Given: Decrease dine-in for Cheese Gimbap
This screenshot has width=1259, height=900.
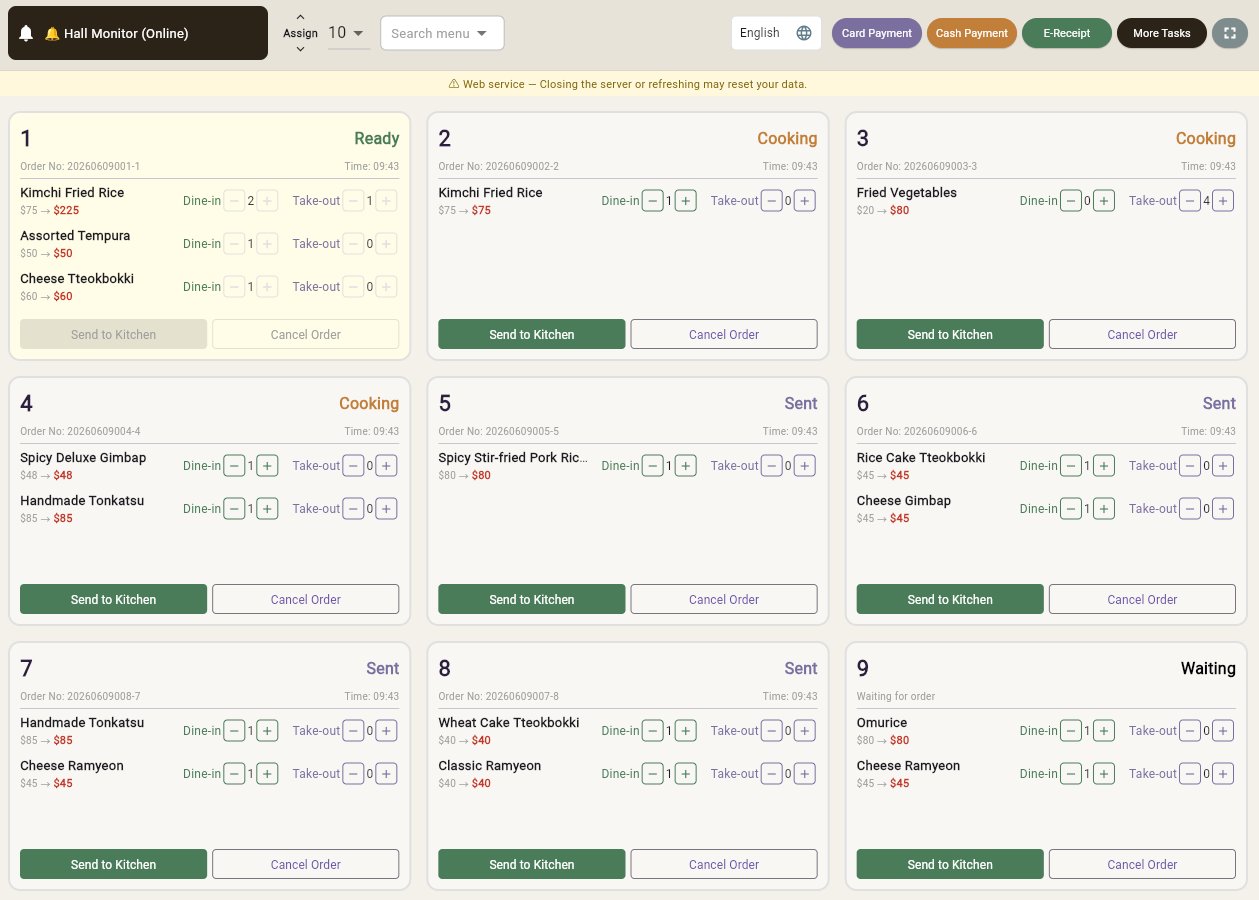Looking at the screenshot, I should pos(1071,509).
